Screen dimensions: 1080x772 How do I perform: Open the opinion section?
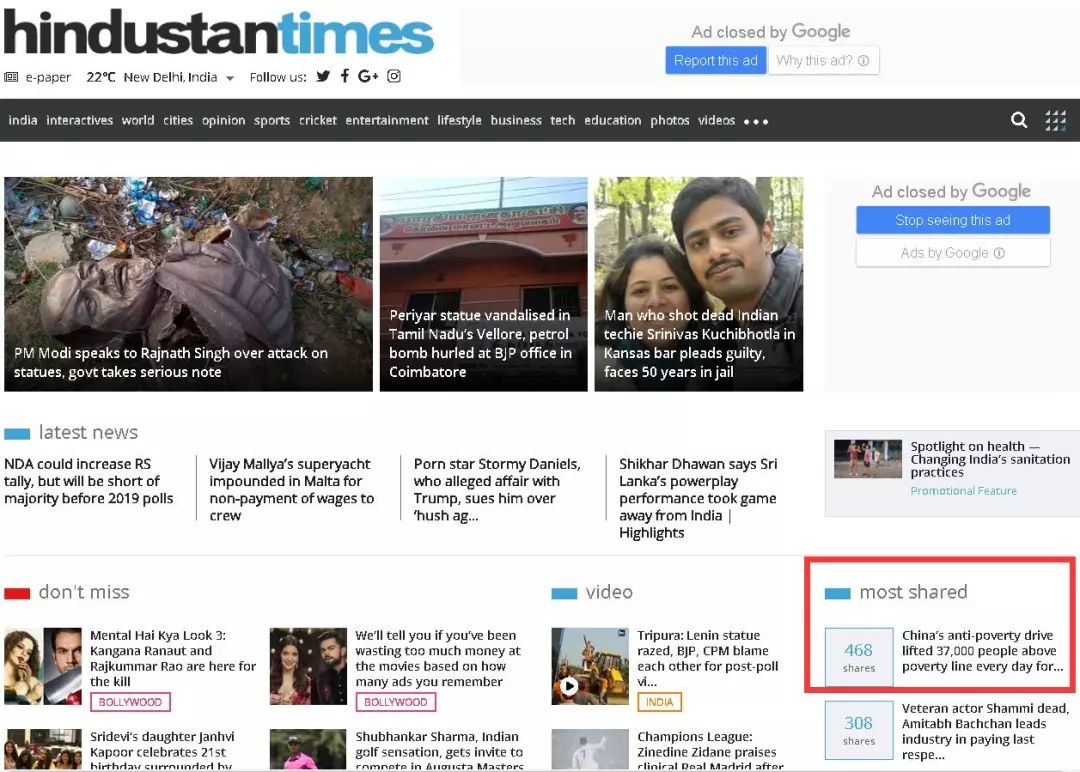click(223, 121)
